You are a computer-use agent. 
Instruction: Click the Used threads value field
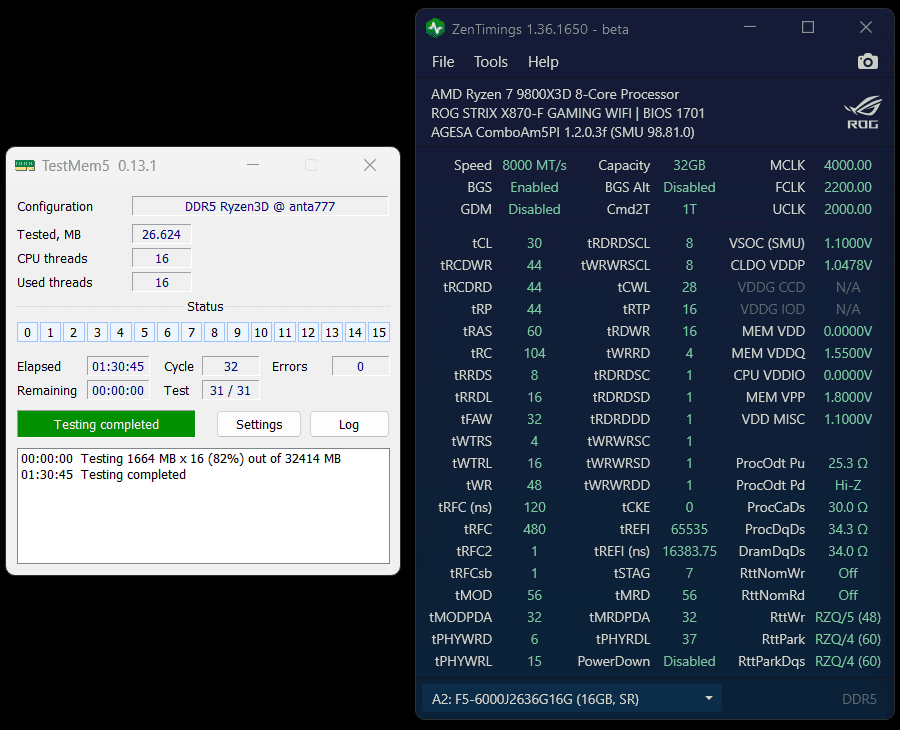pos(162,282)
